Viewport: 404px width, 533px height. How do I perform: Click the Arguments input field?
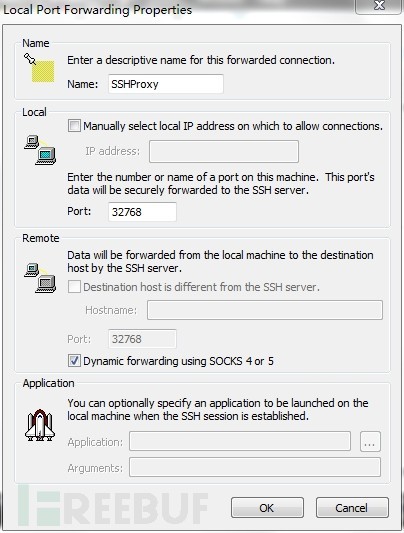click(255, 467)
